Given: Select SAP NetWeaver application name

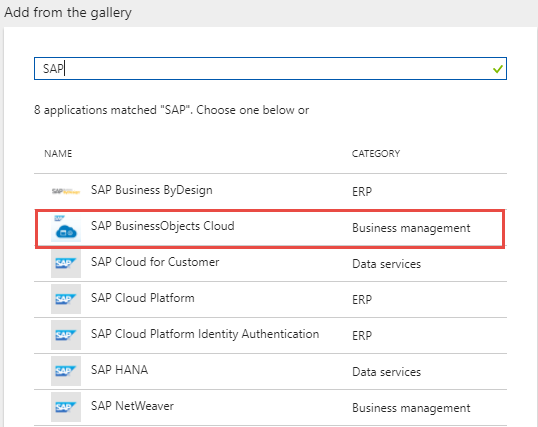Looking at the screenshot, I should tap(132, 406).
